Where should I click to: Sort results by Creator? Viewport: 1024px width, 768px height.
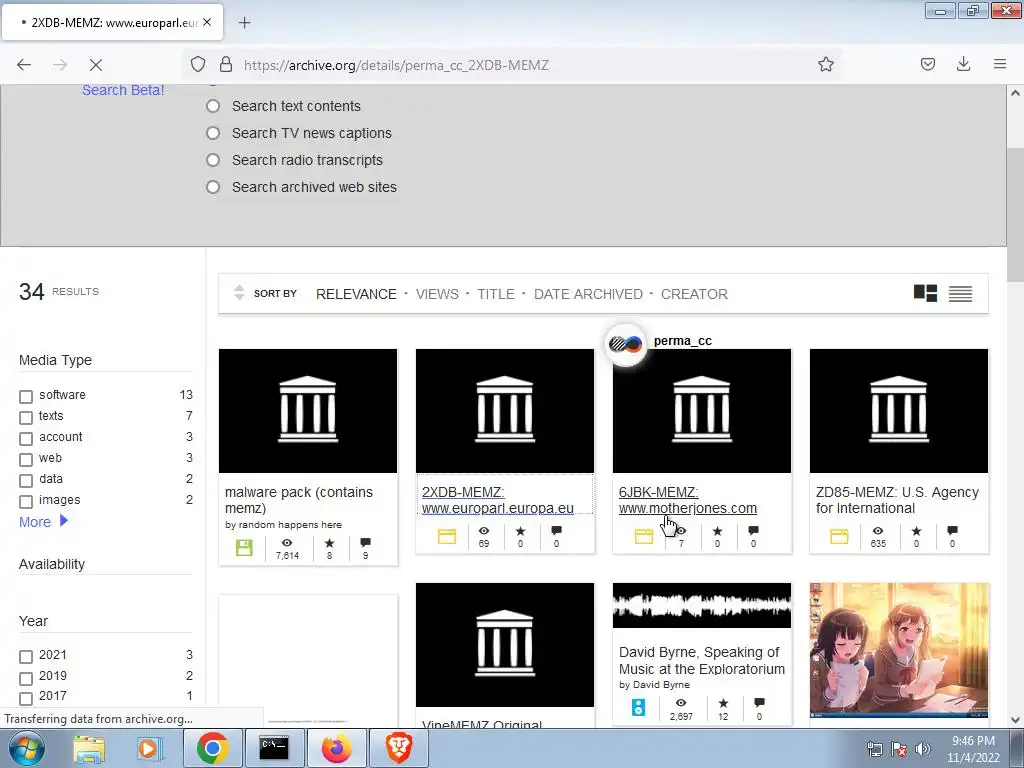pos(694,294)
